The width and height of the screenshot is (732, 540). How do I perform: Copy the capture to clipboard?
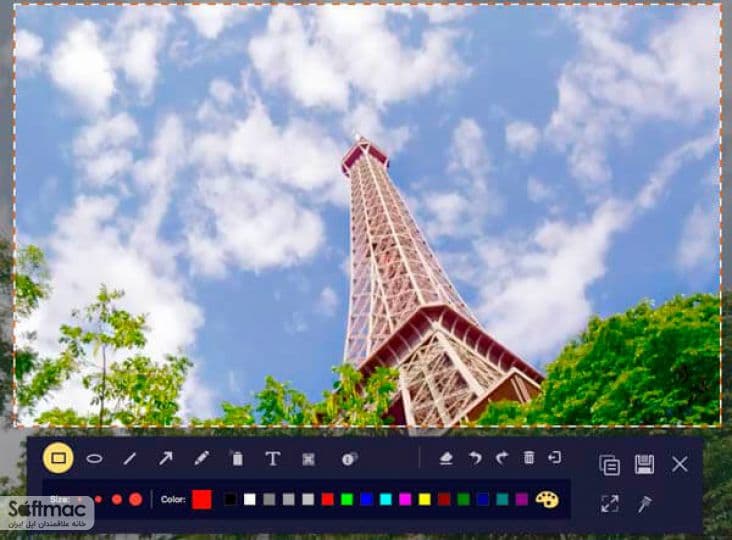click(x=609, y=465)
